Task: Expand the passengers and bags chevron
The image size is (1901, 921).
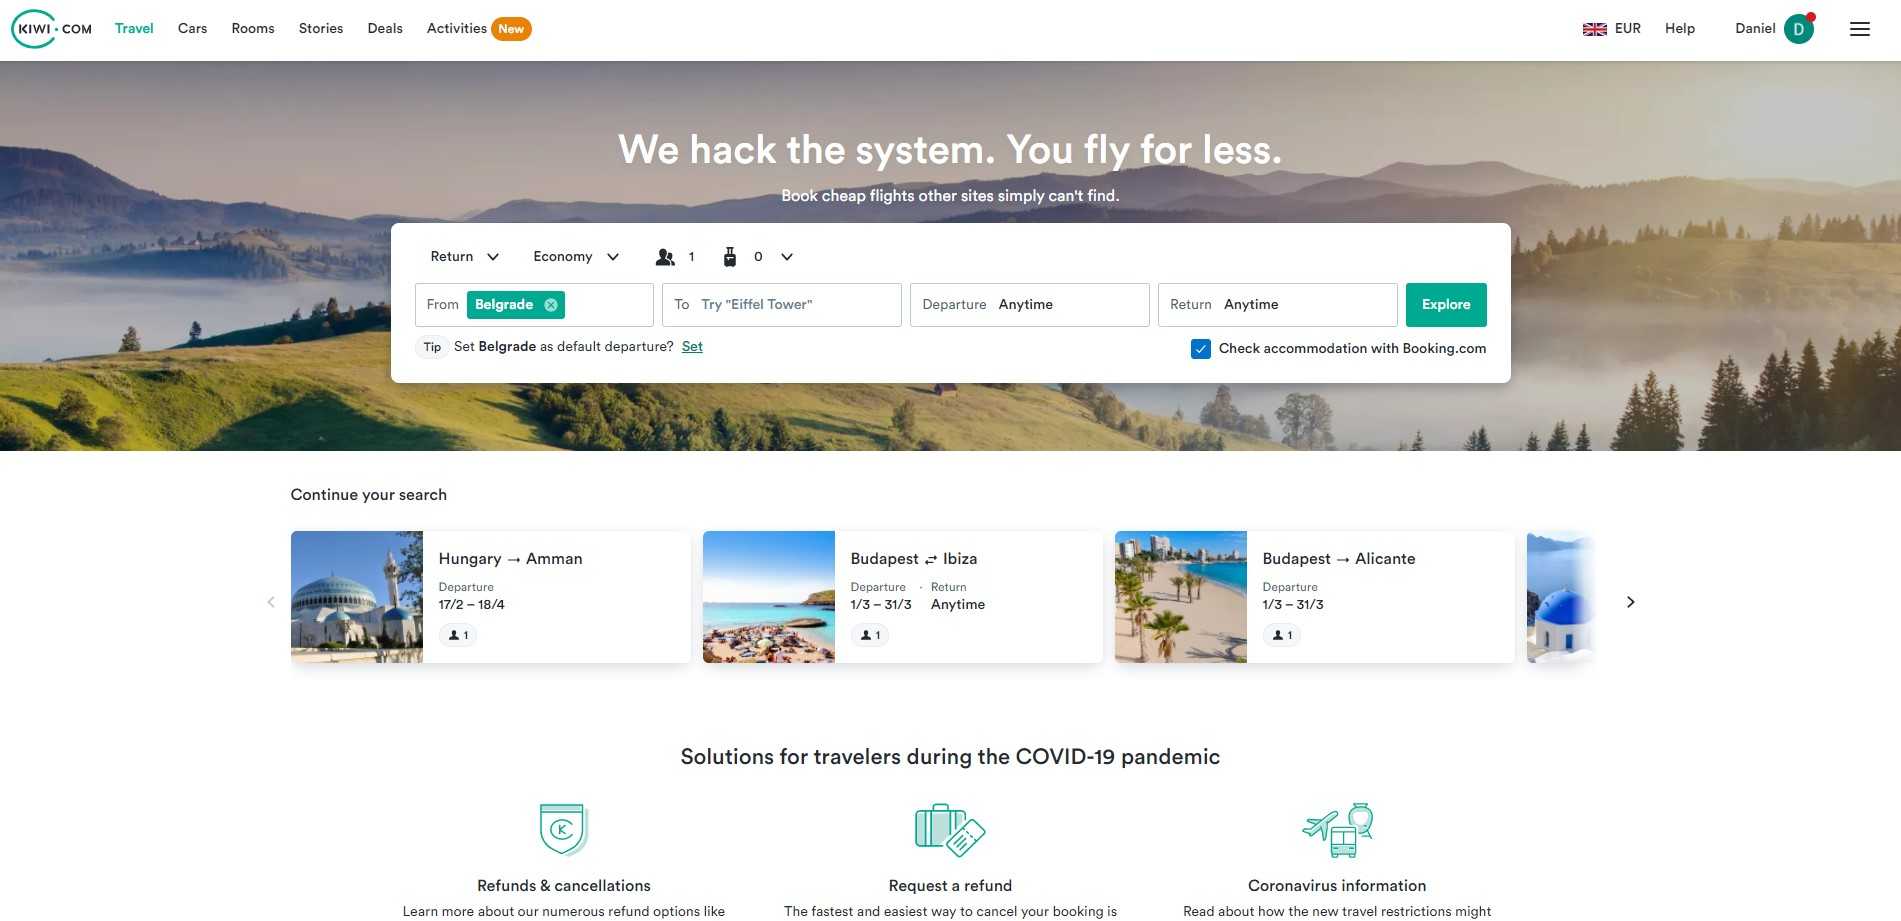Action: (787, 257)
